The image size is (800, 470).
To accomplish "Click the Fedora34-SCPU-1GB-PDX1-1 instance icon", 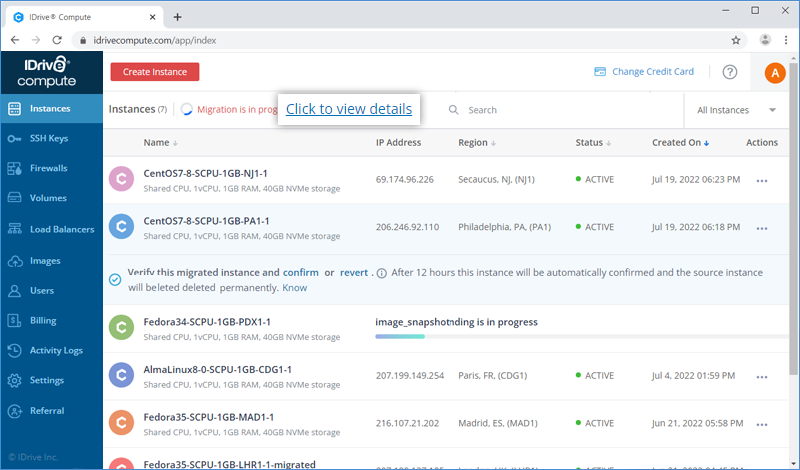I will point(121,328).
